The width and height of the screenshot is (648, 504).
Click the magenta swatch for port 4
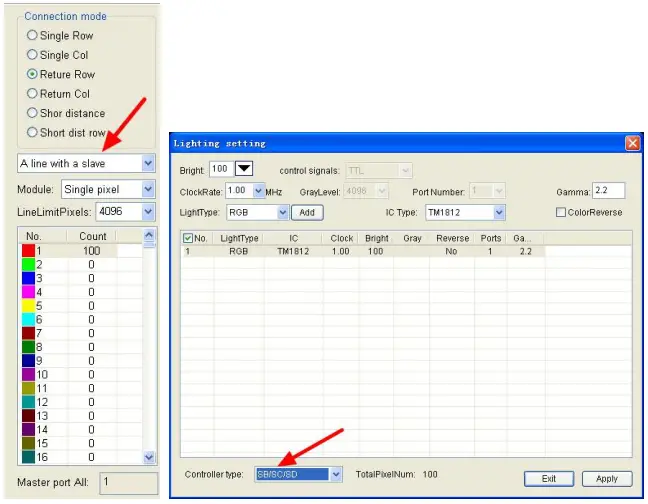(x=28, y=292)
